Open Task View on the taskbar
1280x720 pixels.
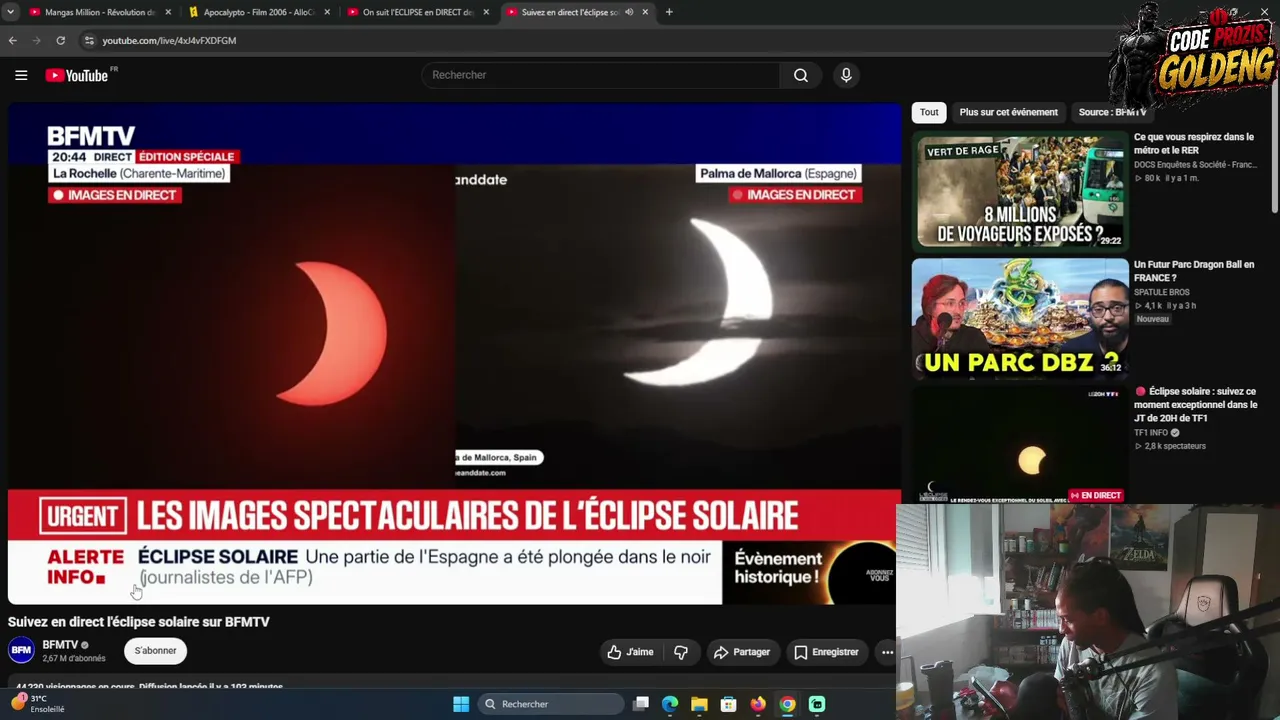tap(641, 704)
